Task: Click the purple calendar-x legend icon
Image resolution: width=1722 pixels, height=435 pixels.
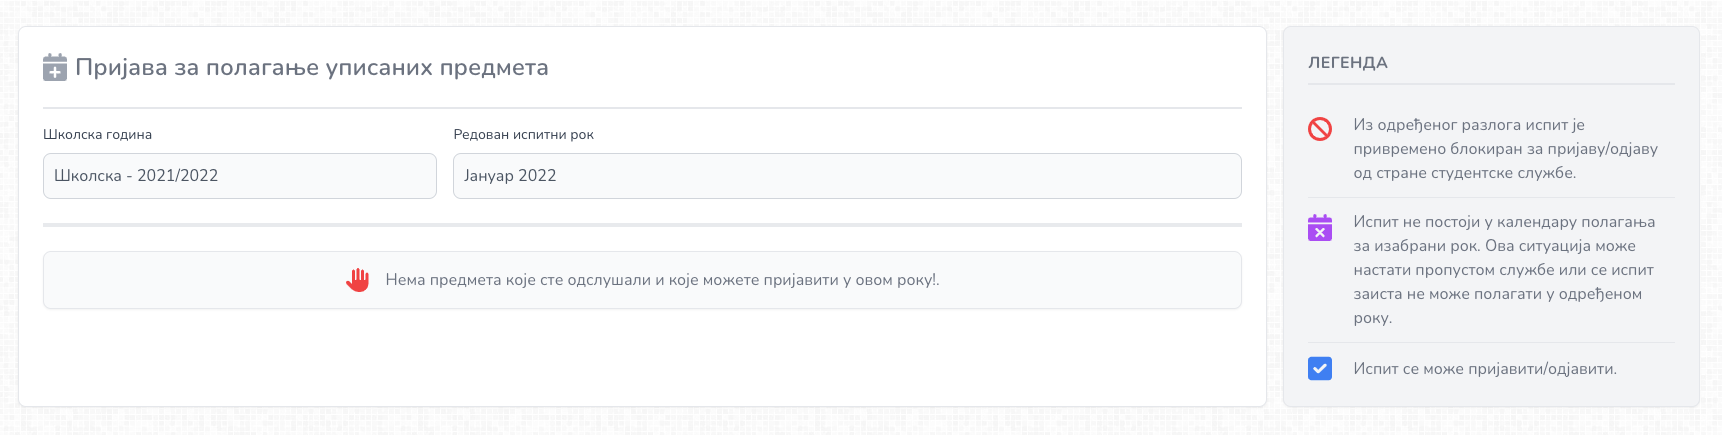Action: [1320, 227]
